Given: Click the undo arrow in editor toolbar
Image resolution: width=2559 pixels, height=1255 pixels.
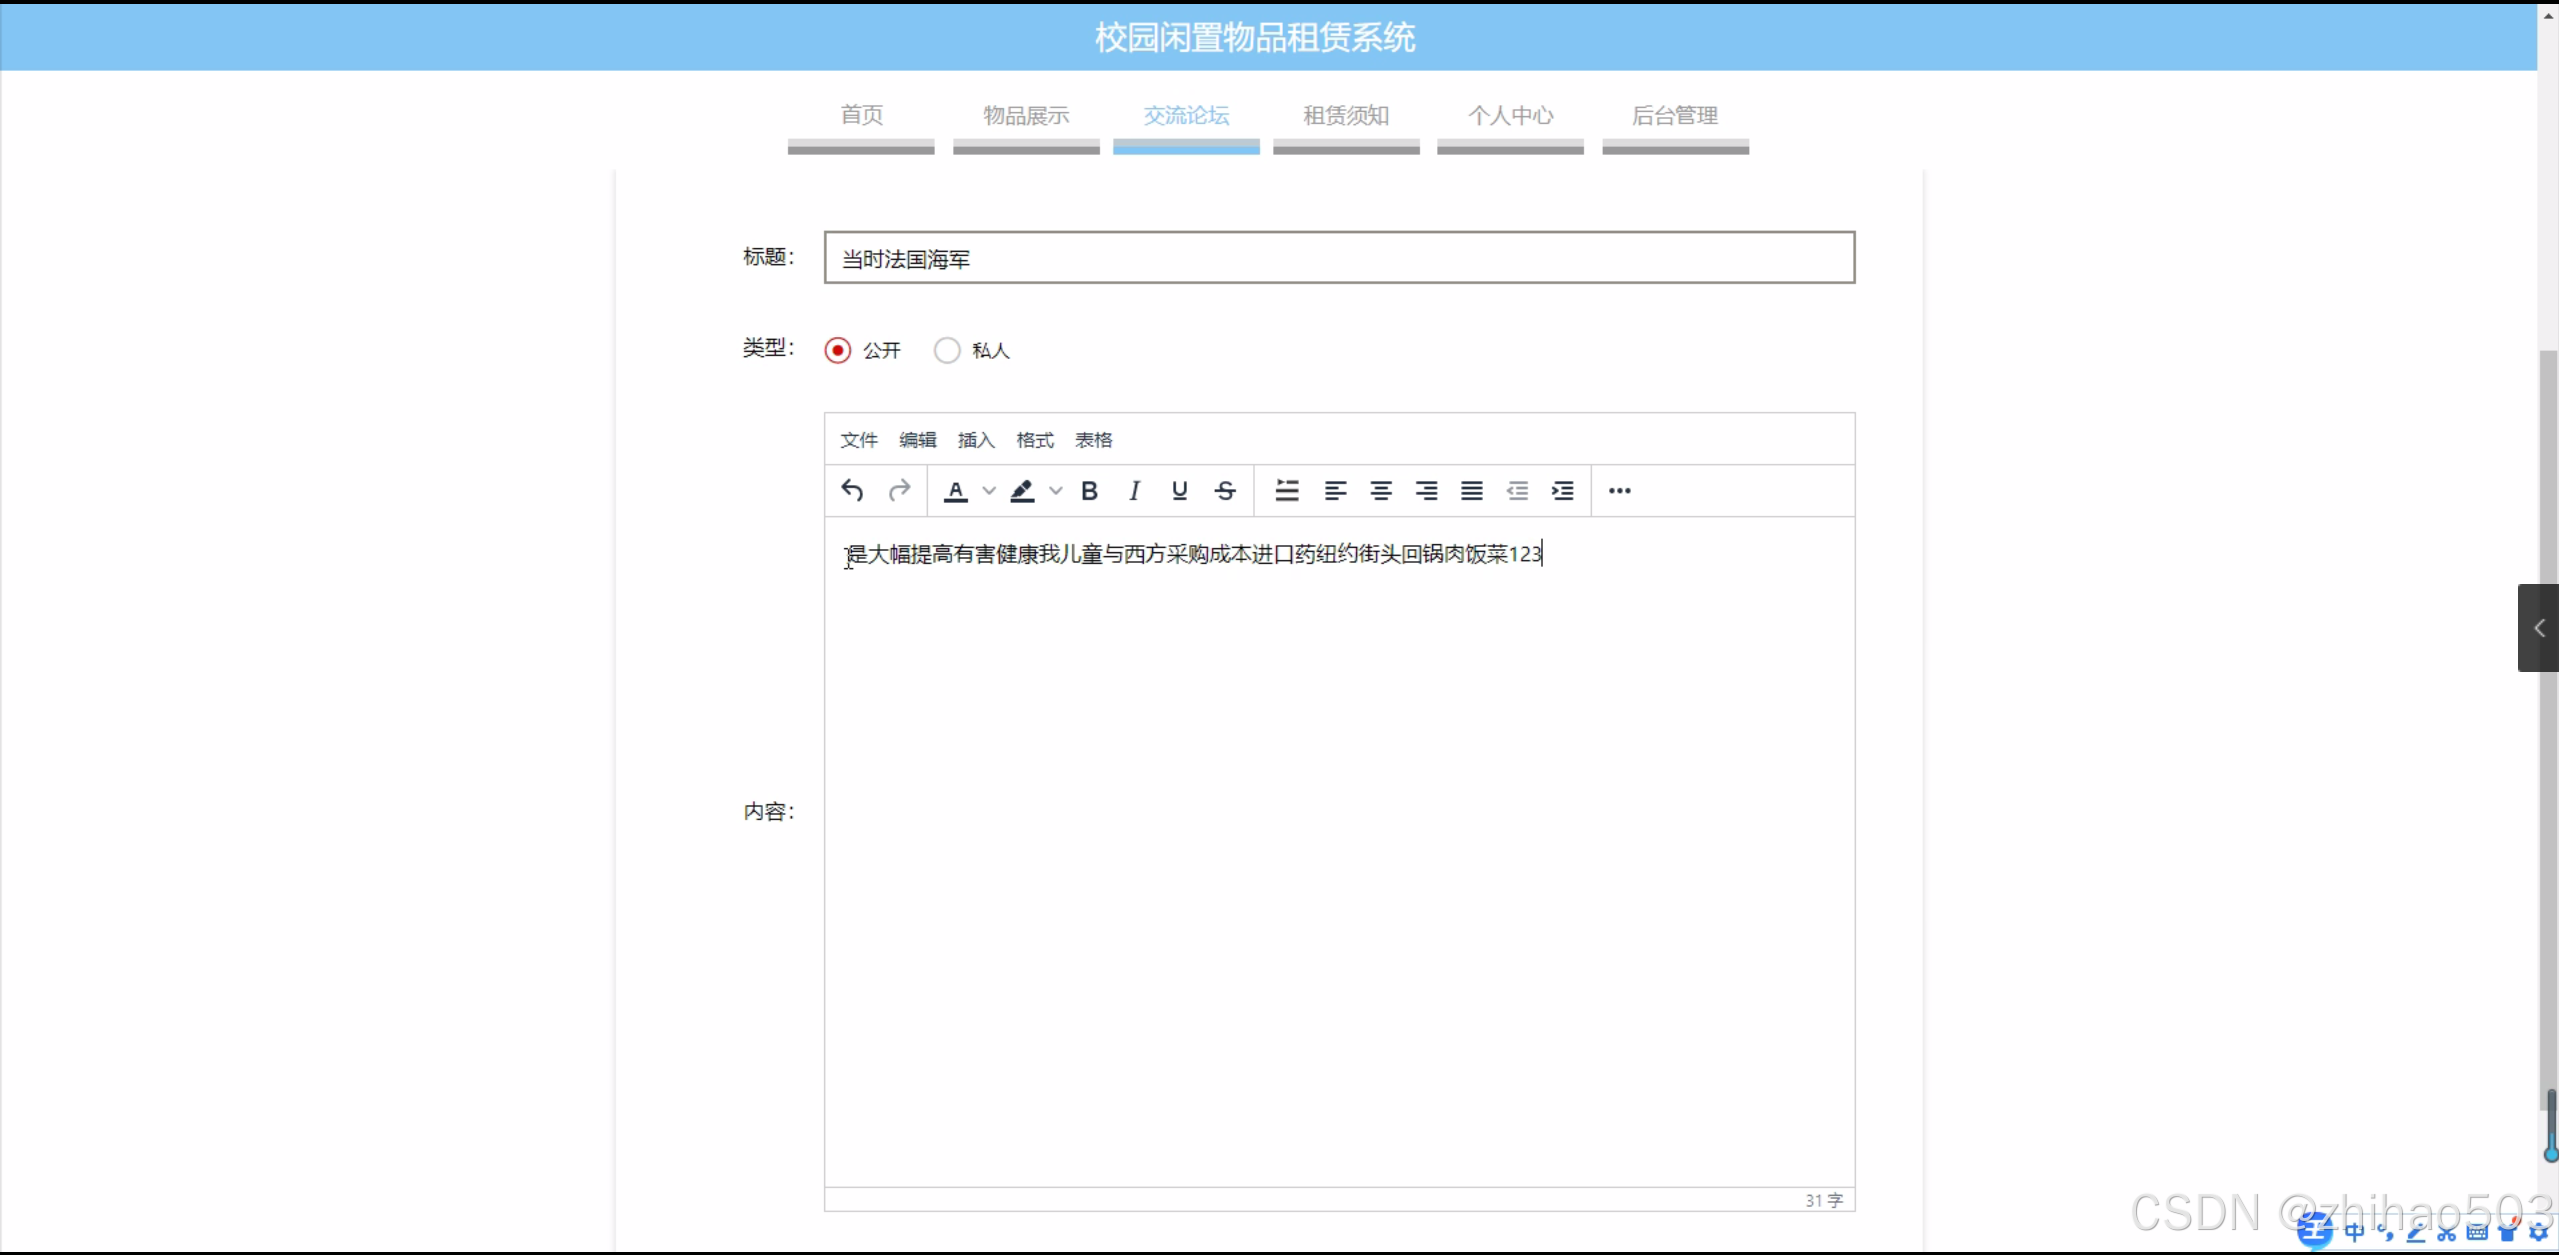Looking at the screenshot, I should (852, 490).
